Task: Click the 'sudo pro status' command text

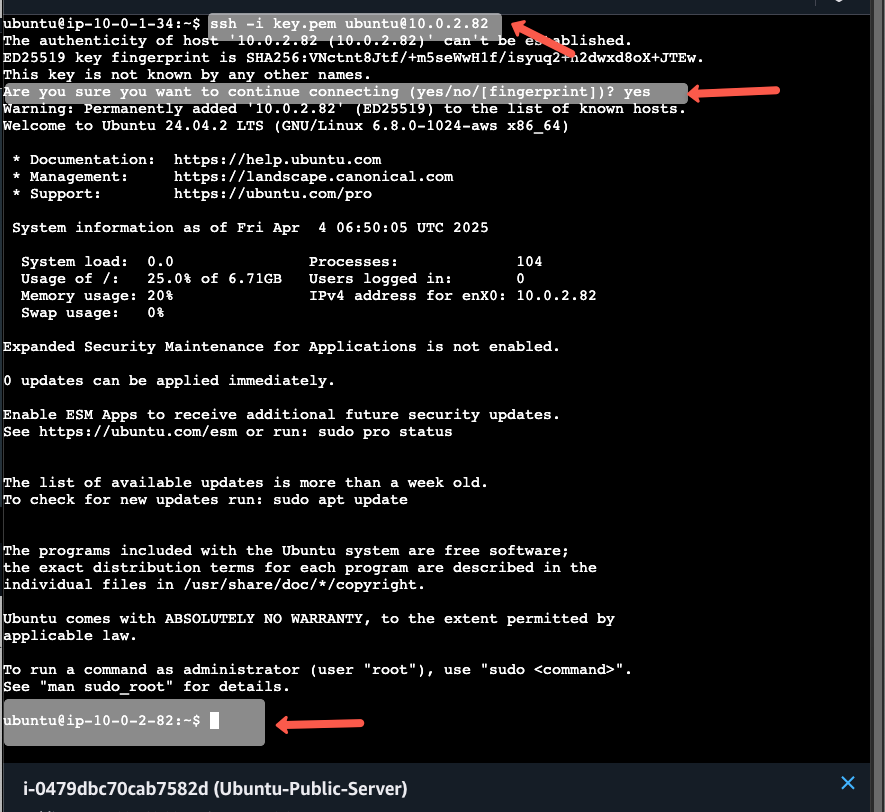Action: point(385,432)
